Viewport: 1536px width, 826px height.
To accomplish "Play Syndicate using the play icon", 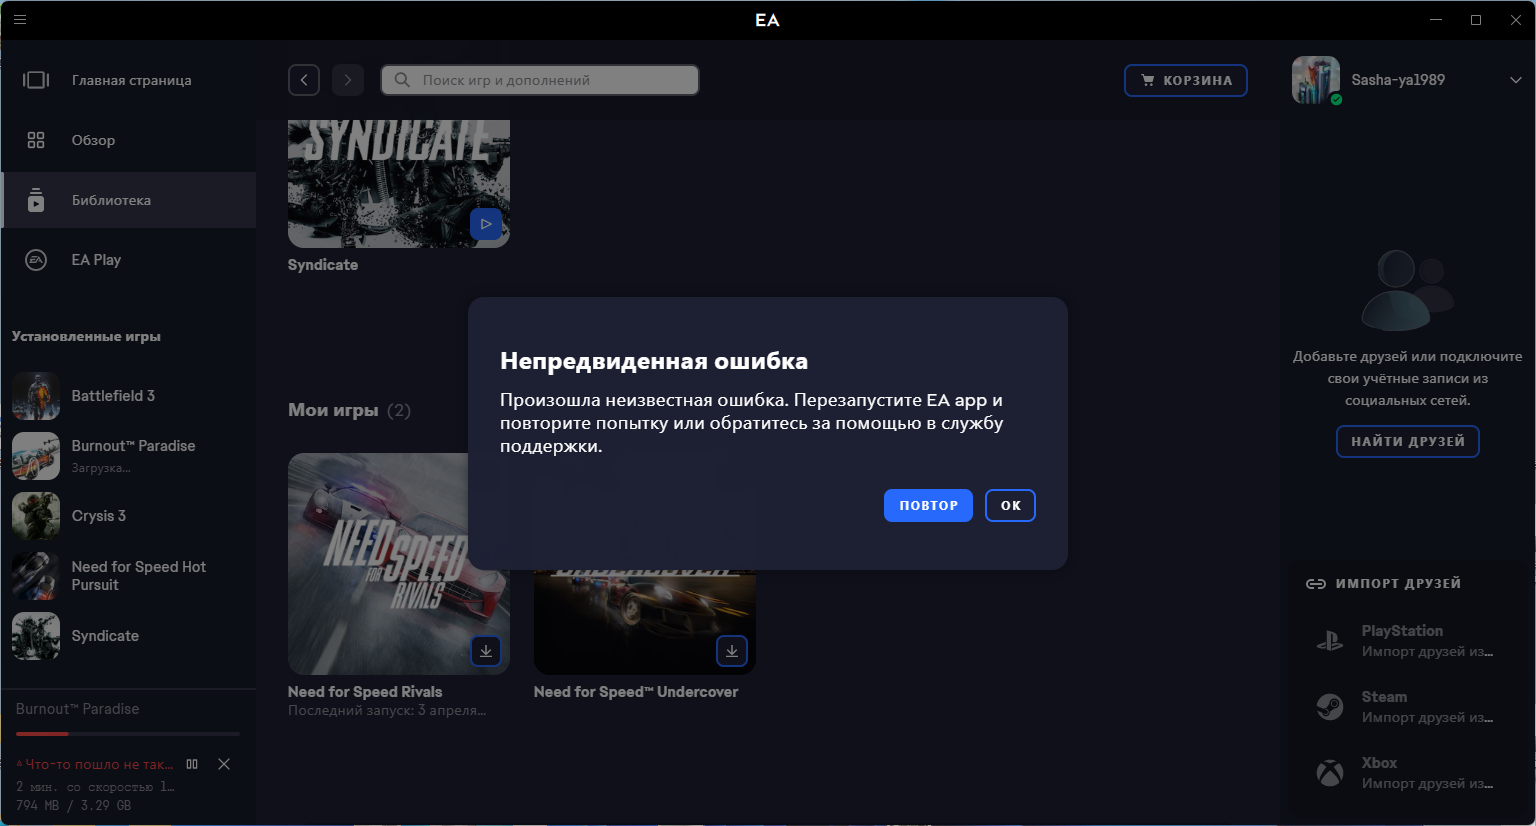I will (486, 224).
